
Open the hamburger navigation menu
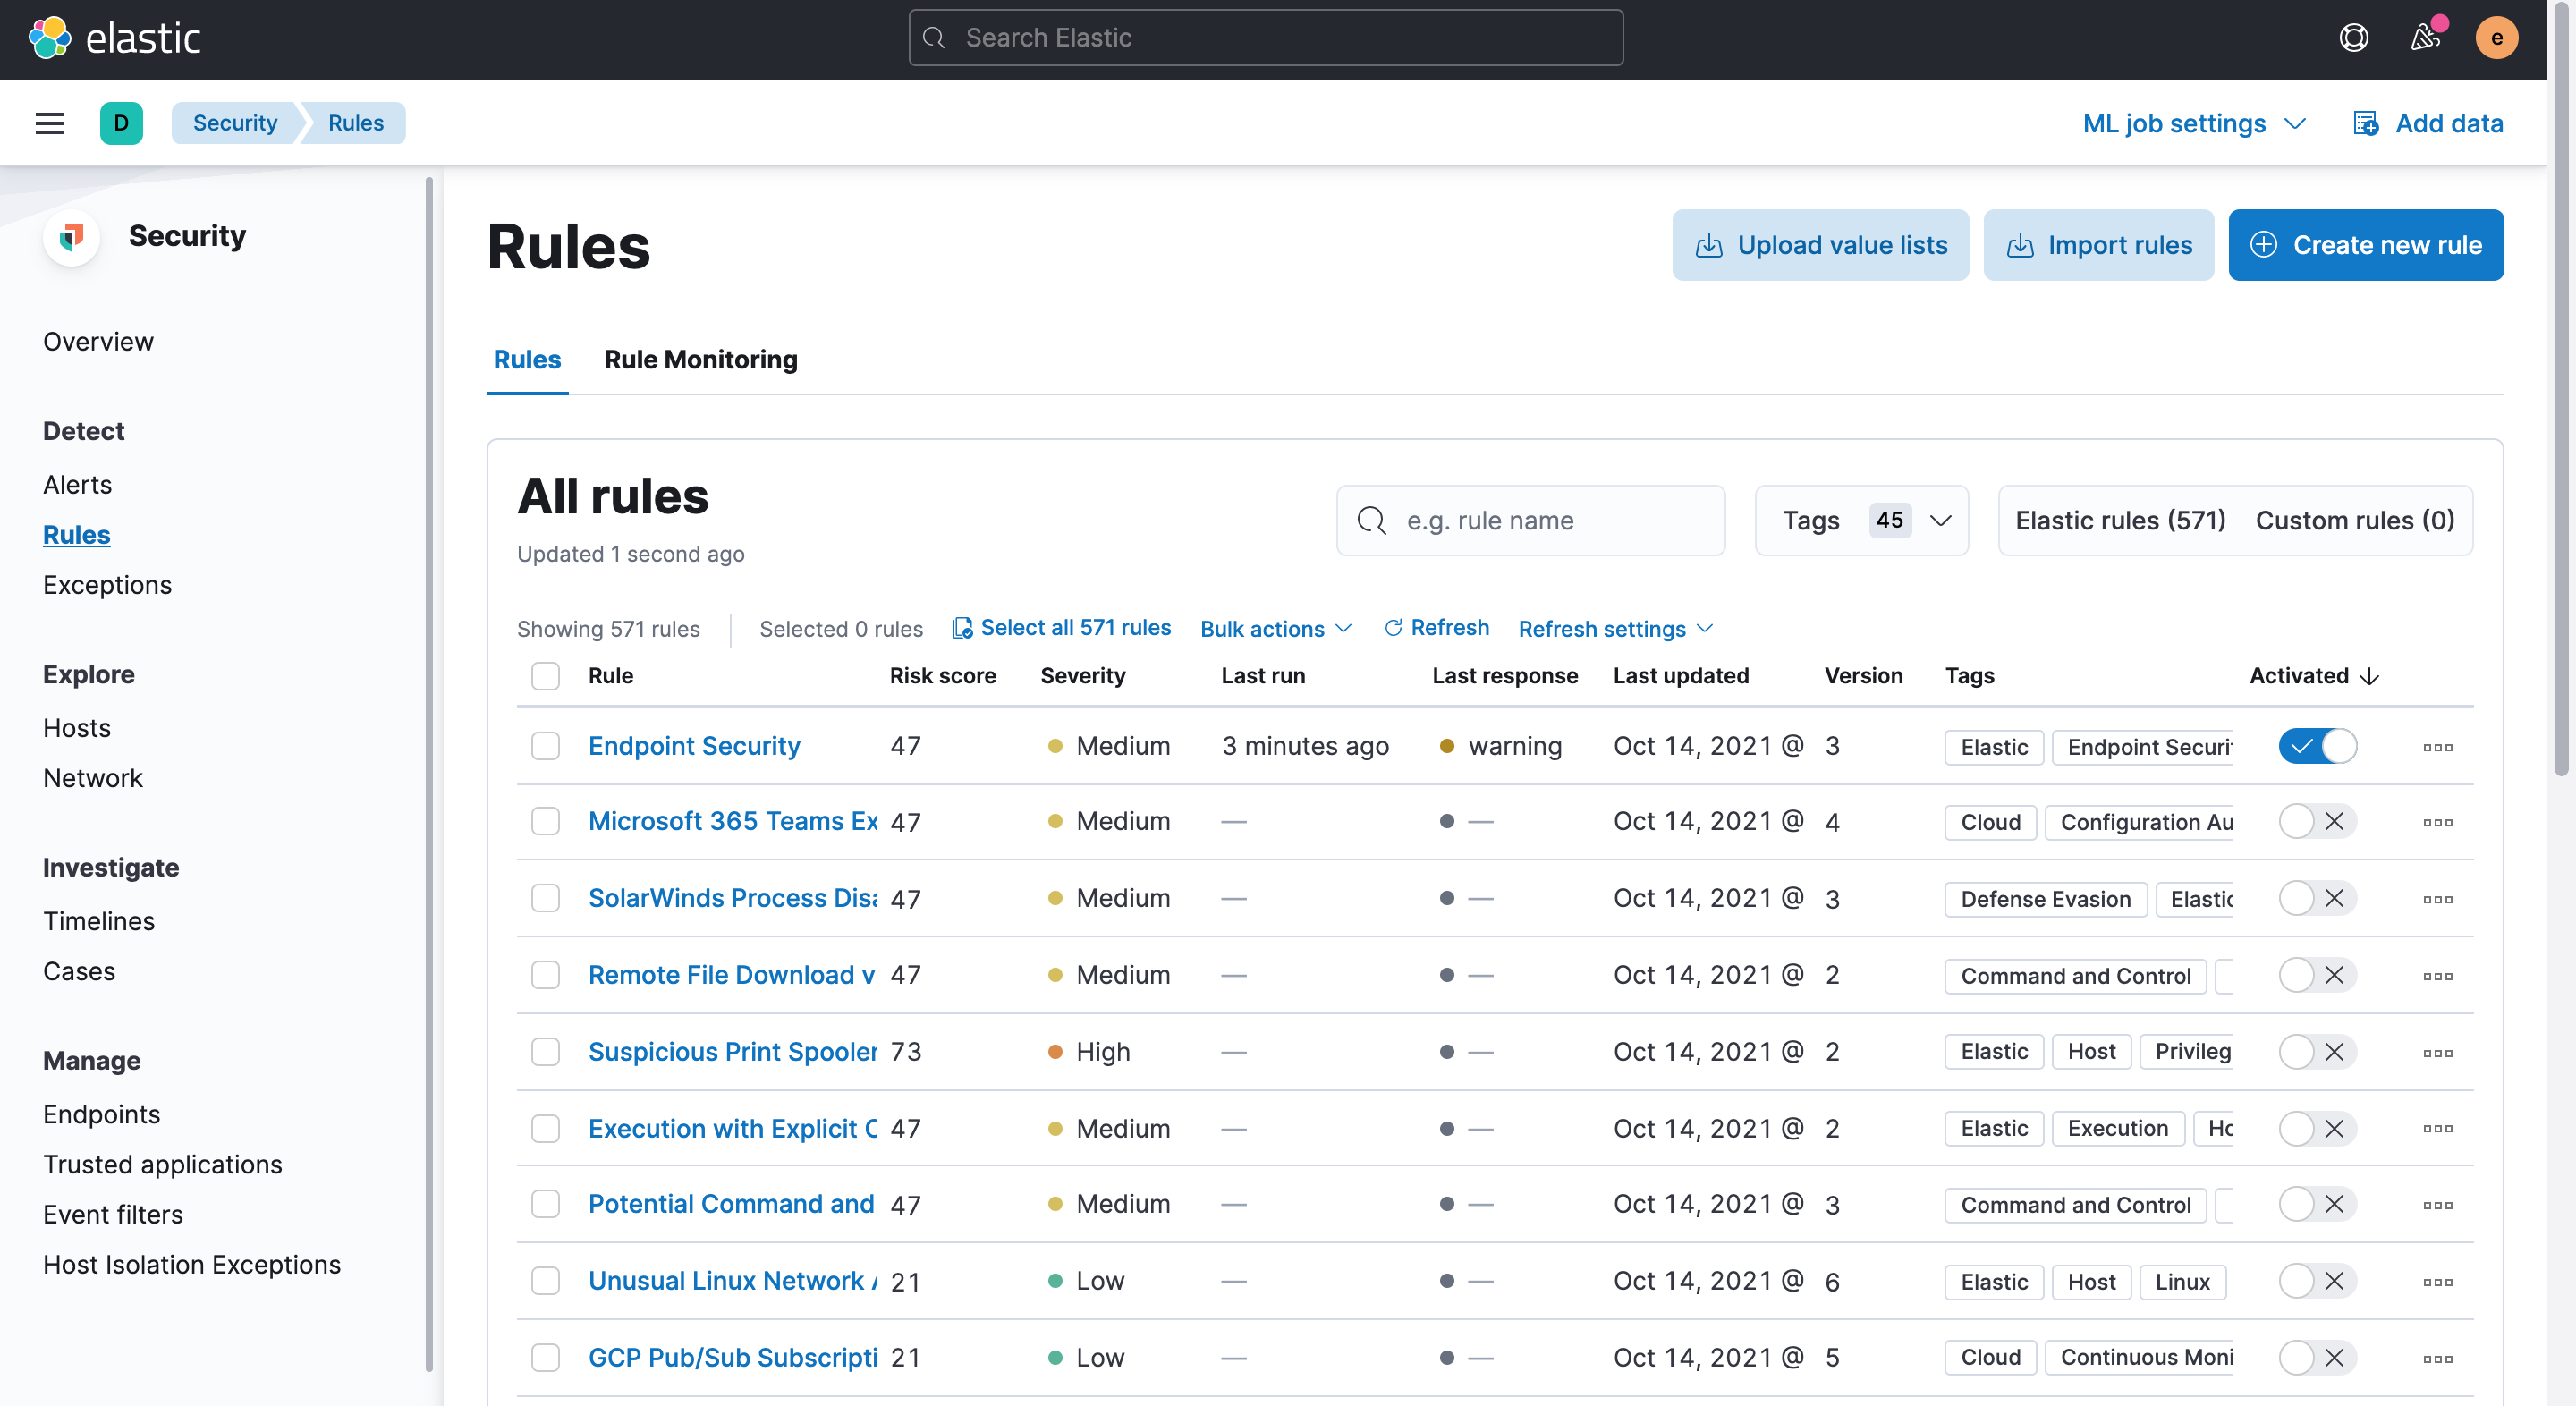tap(49, 123)
